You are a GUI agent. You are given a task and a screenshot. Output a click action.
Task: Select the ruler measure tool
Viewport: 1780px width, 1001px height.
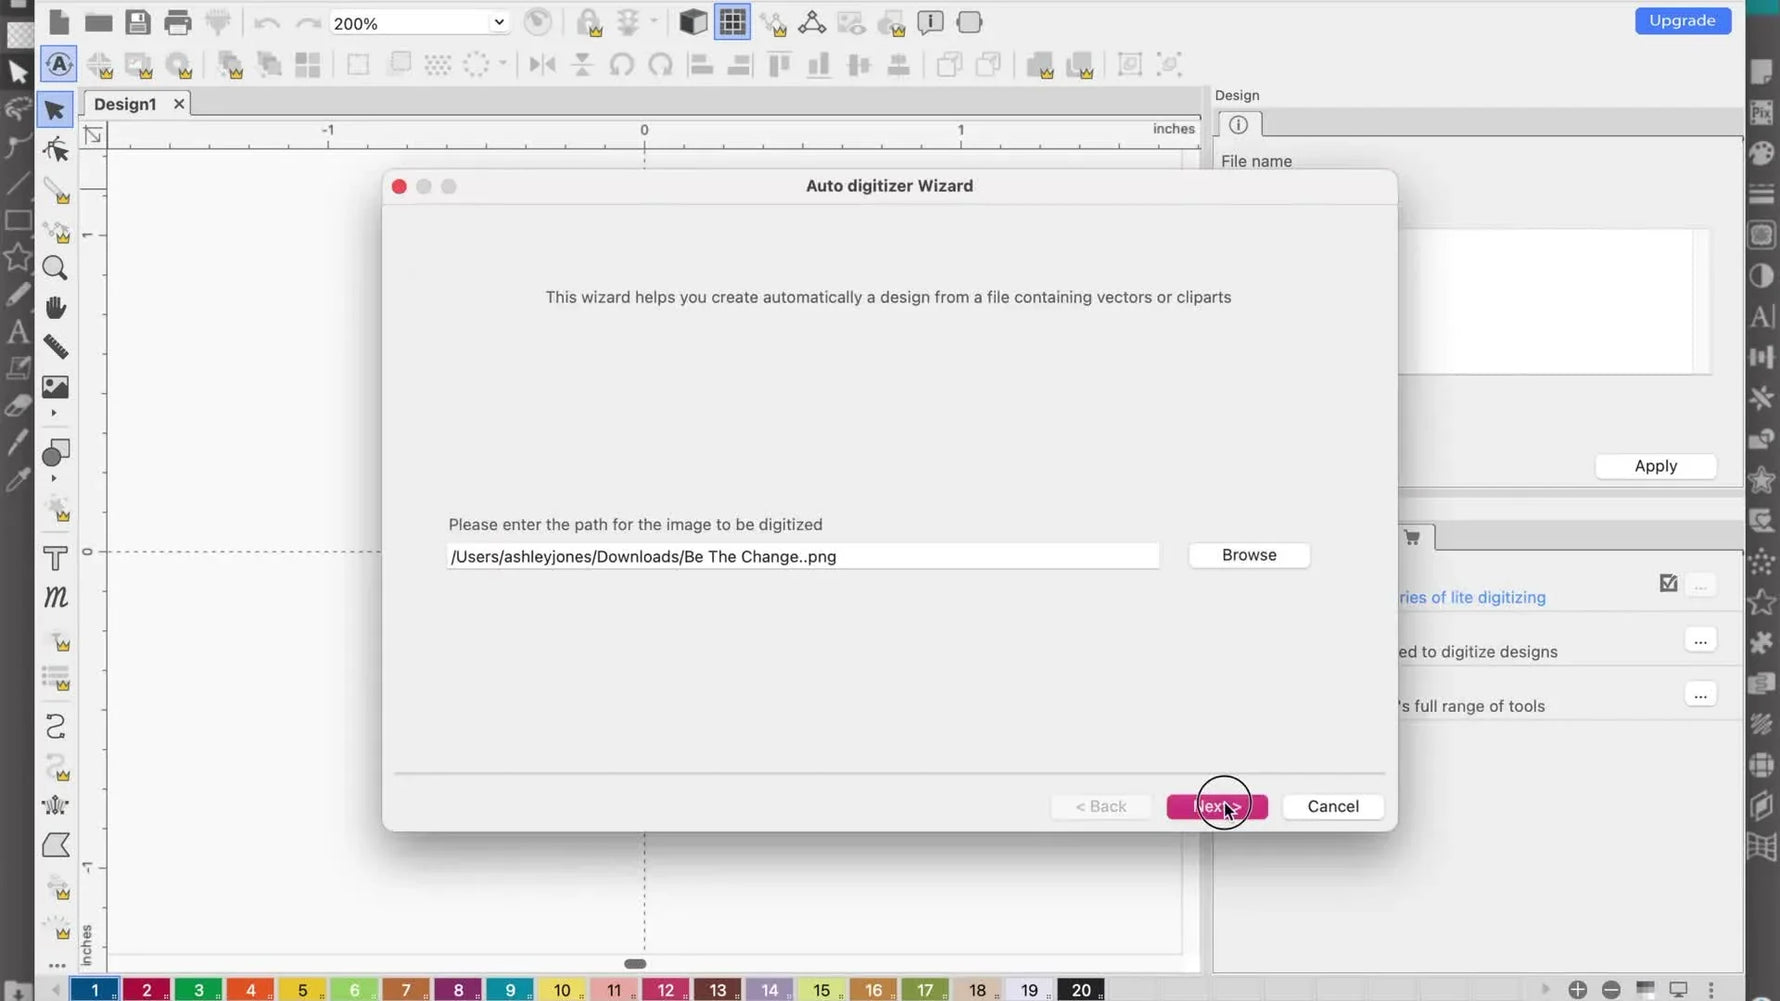[x=56, y=347]
